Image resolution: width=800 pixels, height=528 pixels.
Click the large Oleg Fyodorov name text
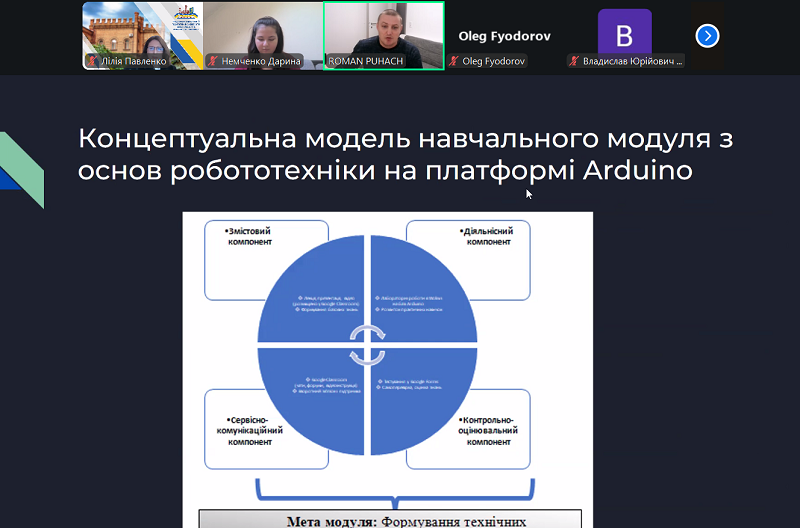[x=504, y=36]
